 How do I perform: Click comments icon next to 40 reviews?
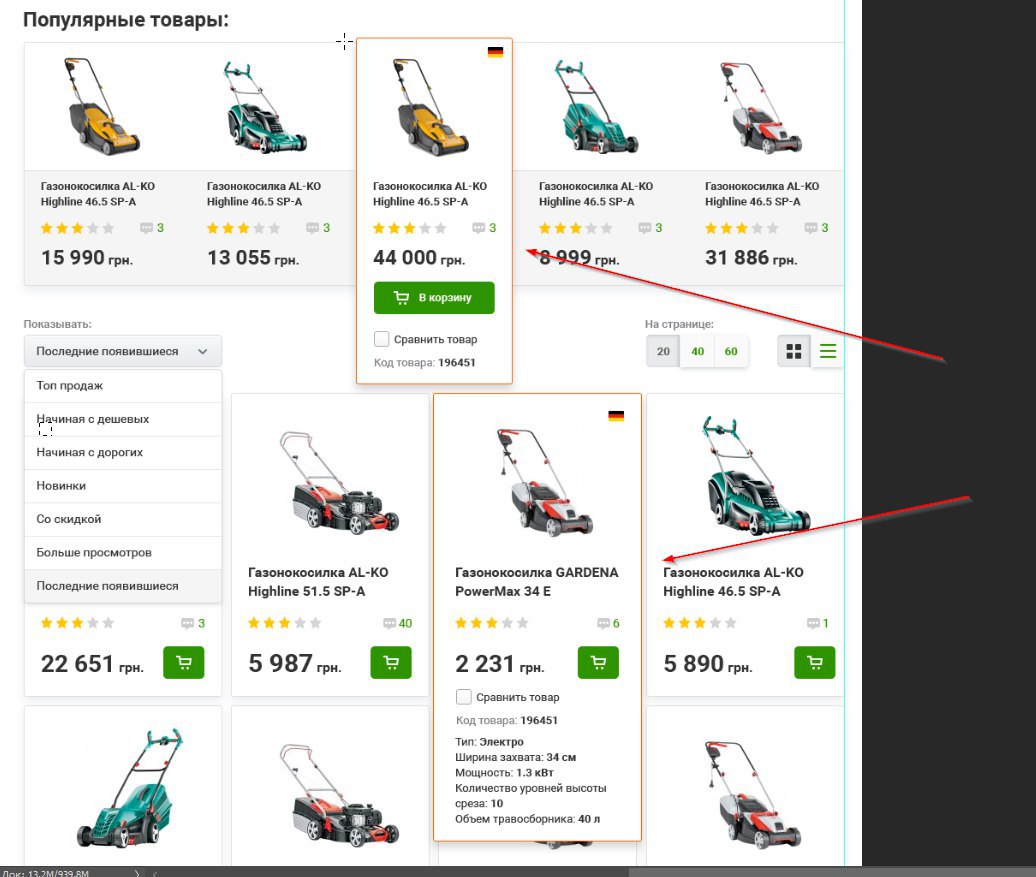pyautogui.click(x=389, y=623)
